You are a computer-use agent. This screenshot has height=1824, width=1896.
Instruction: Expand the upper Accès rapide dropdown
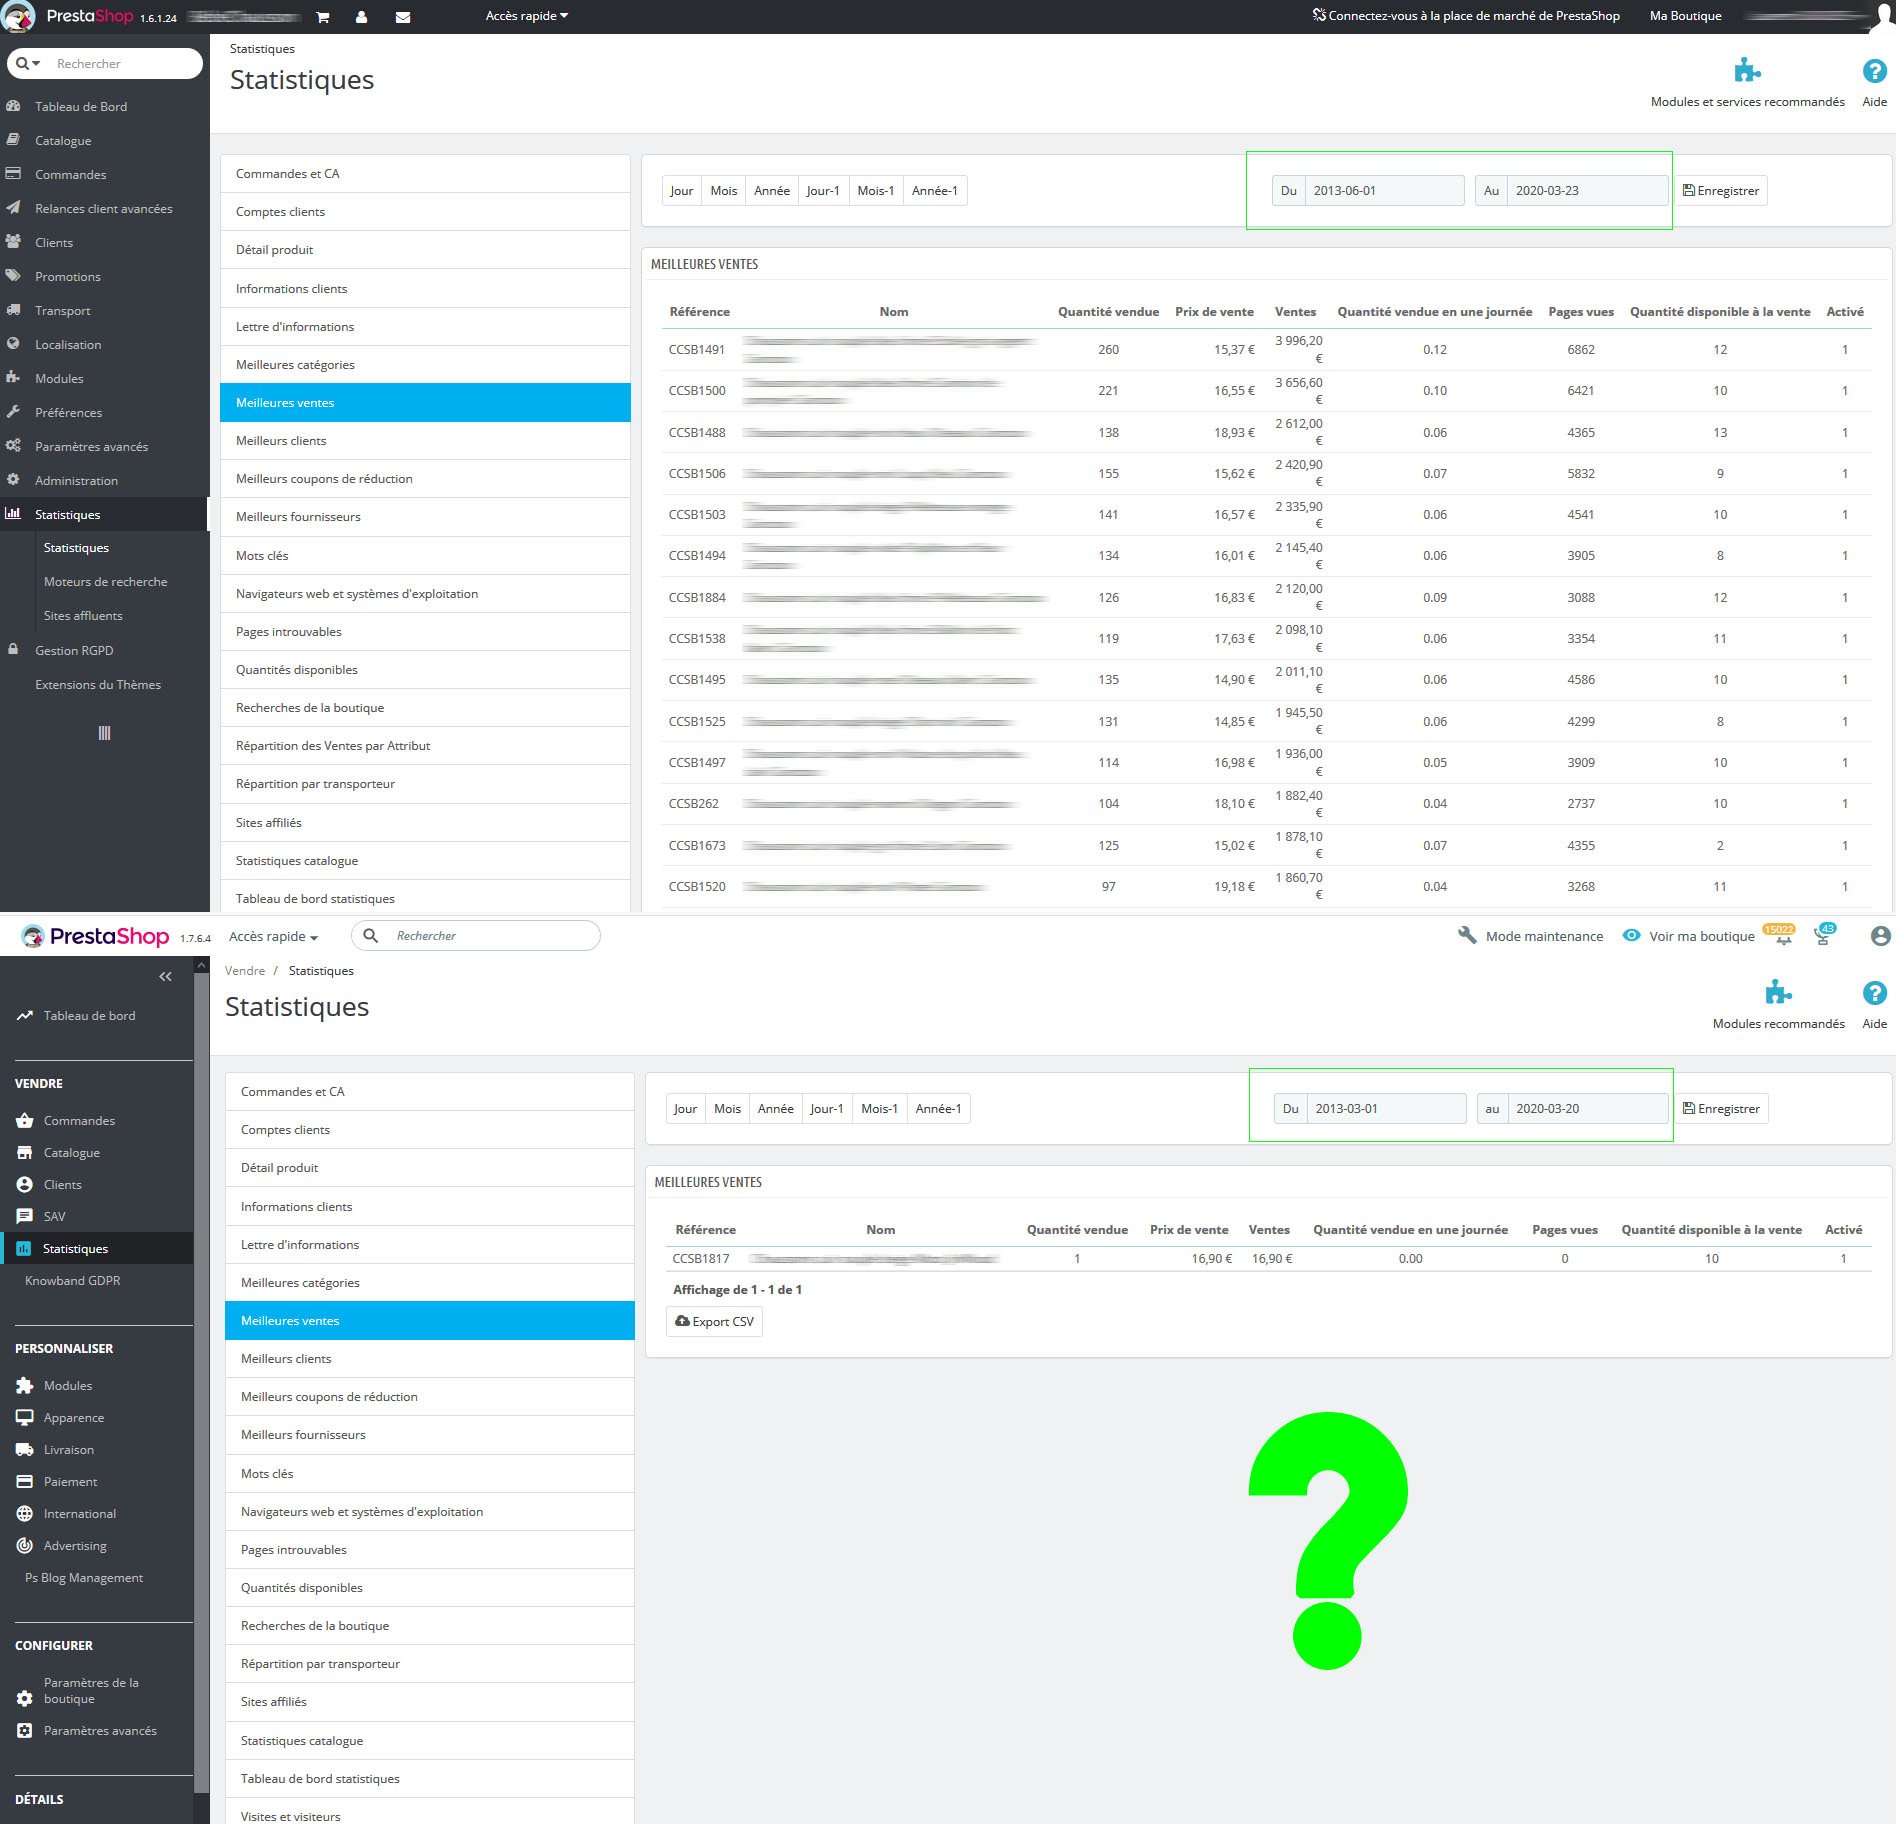(x=527, y=16)
